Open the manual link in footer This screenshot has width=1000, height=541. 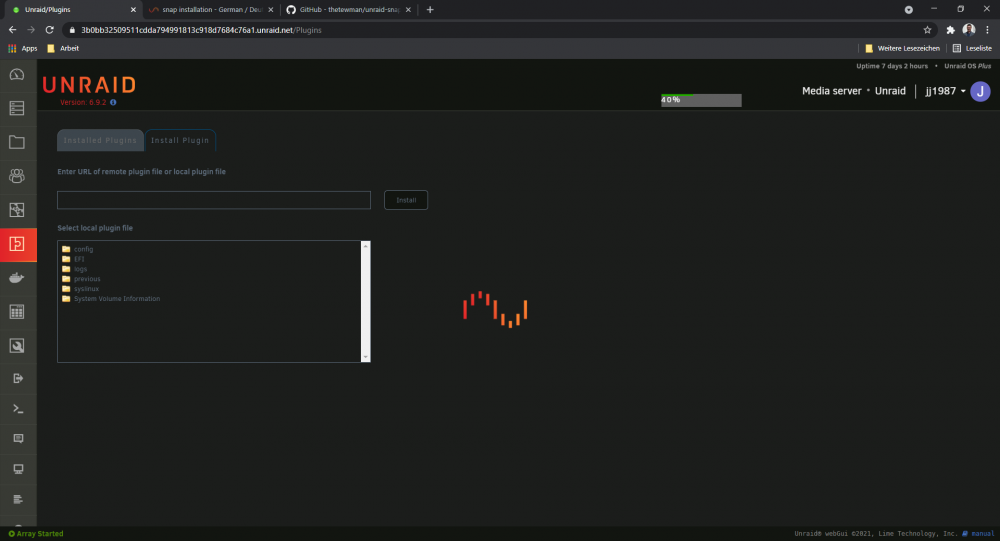pos(978,534)
